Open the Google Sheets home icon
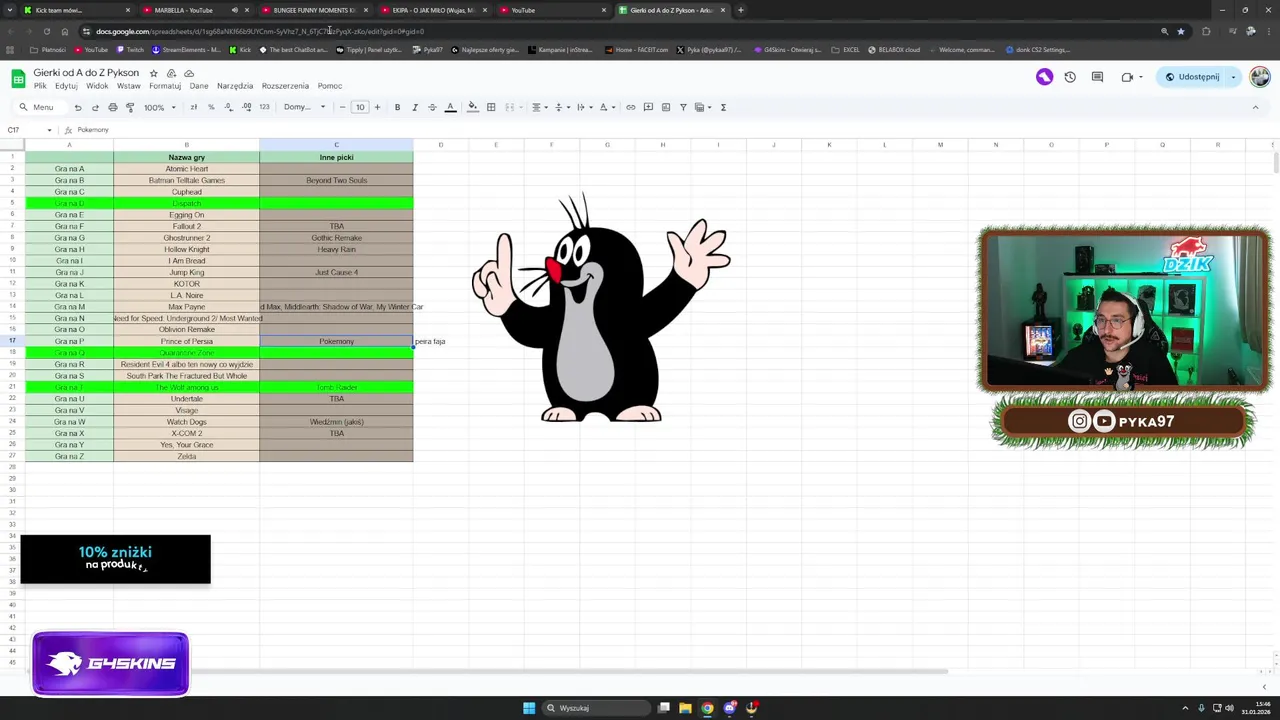Viewport: 1280px width, 720px height. [x=18, y=78]
